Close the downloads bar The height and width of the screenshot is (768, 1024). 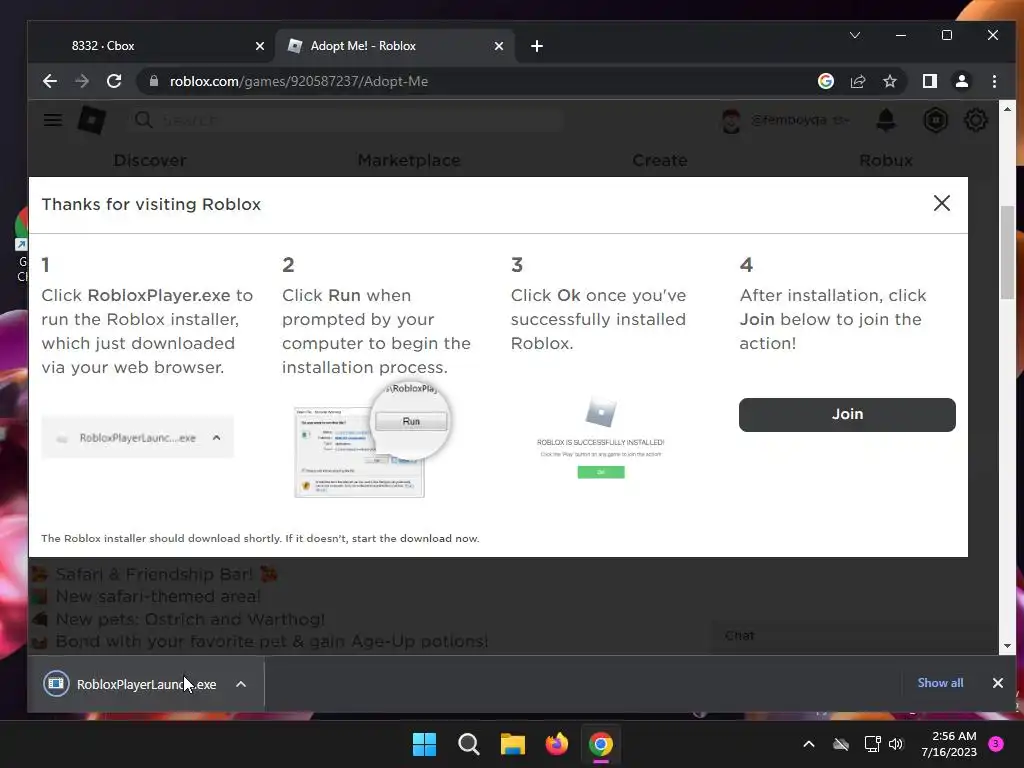997,682
